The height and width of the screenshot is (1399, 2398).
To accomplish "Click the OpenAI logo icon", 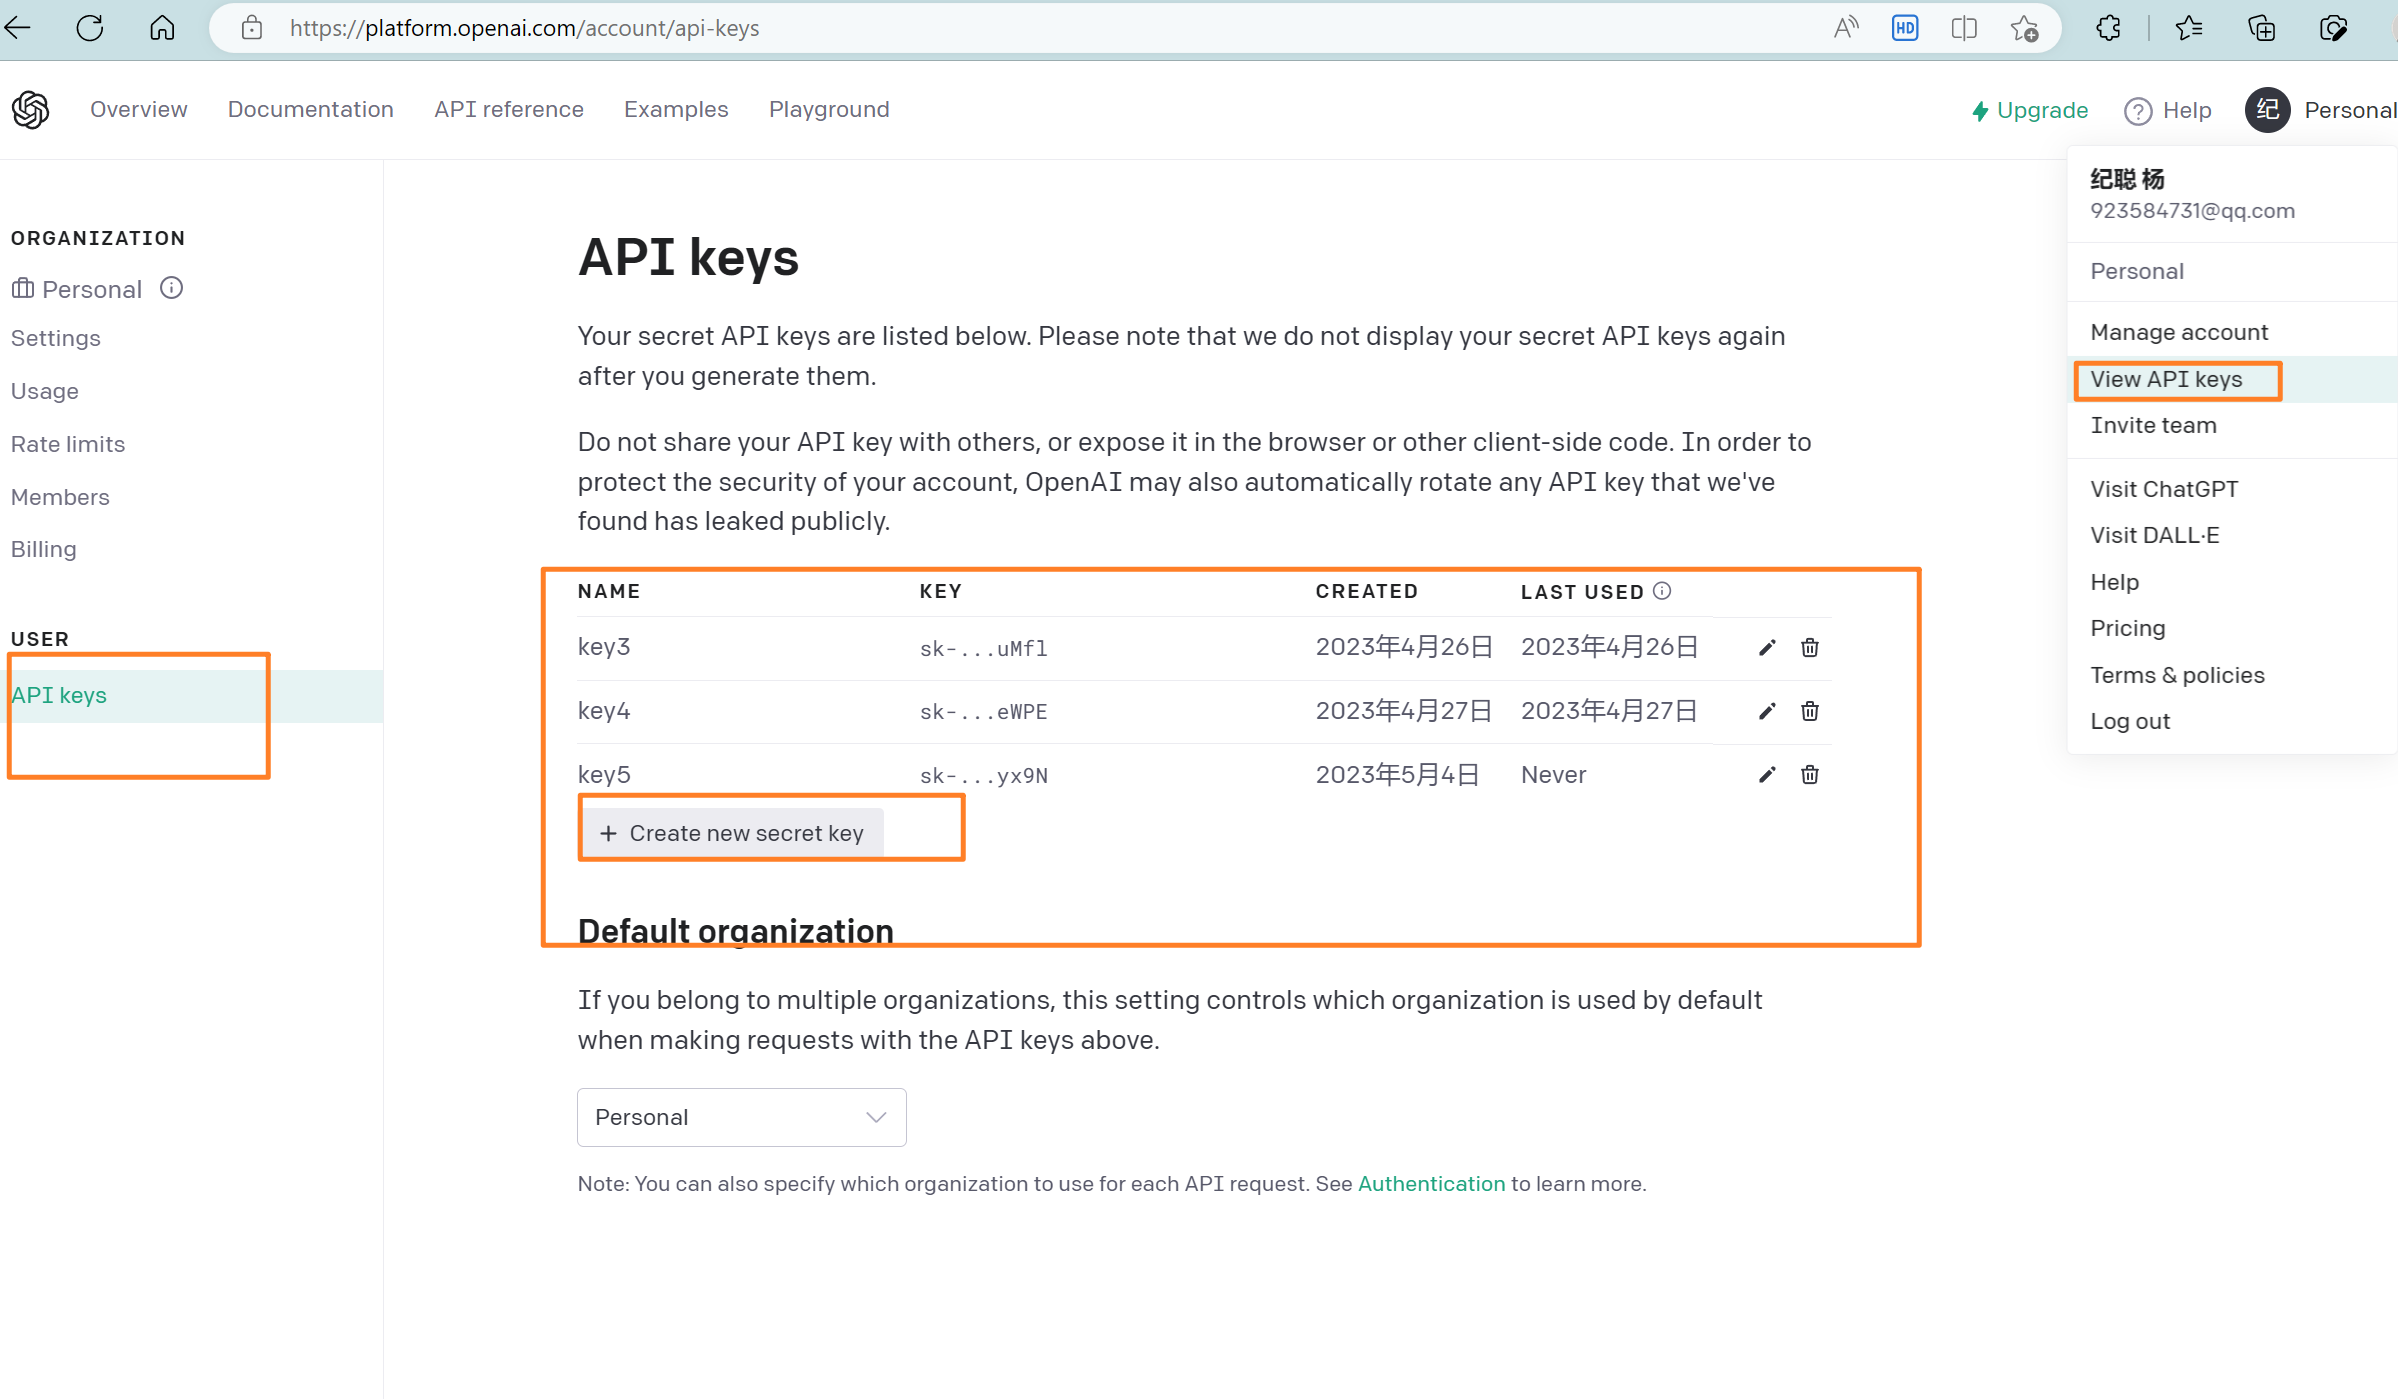I will click(31, 110).
